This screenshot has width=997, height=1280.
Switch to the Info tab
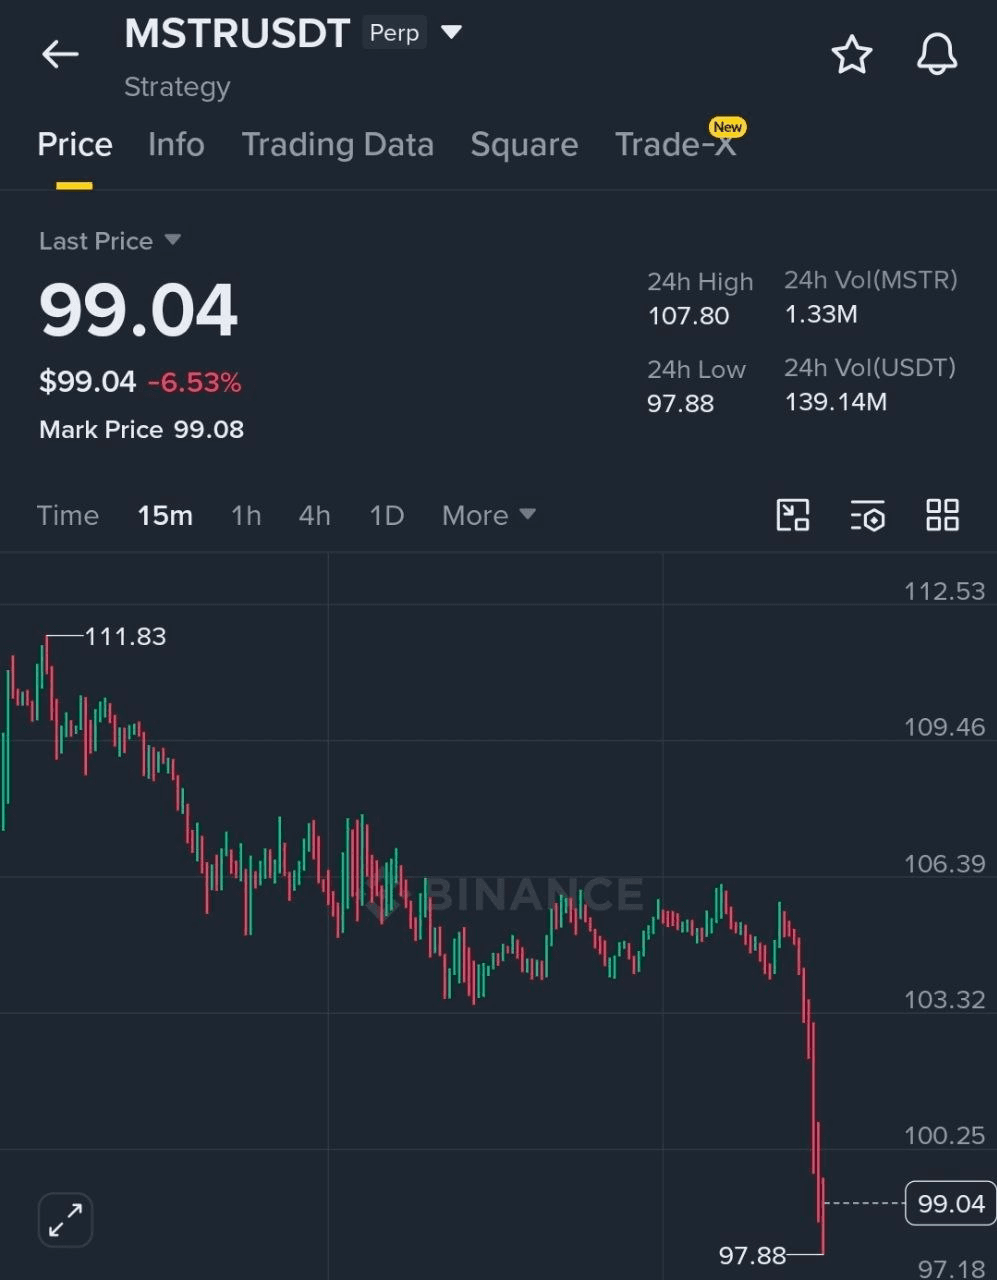[x=176, y=145]
